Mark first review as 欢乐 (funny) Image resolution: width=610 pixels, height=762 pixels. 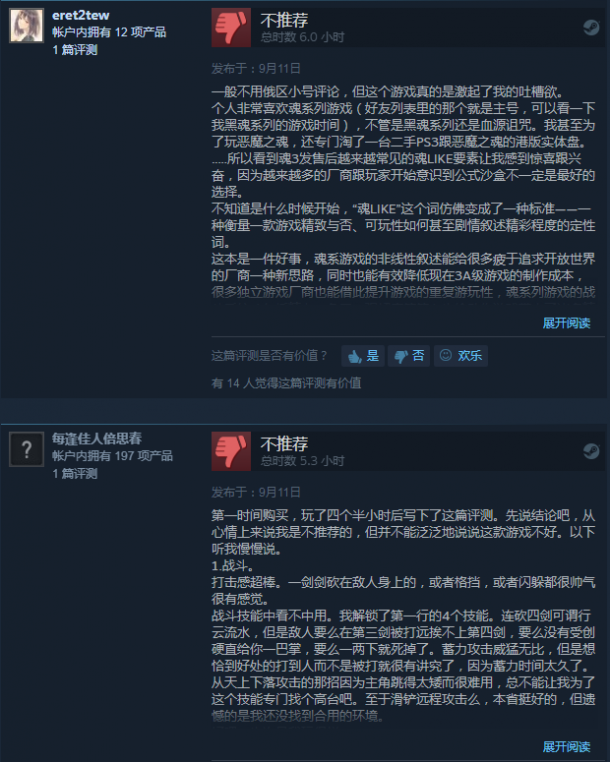tap(461, 356)
